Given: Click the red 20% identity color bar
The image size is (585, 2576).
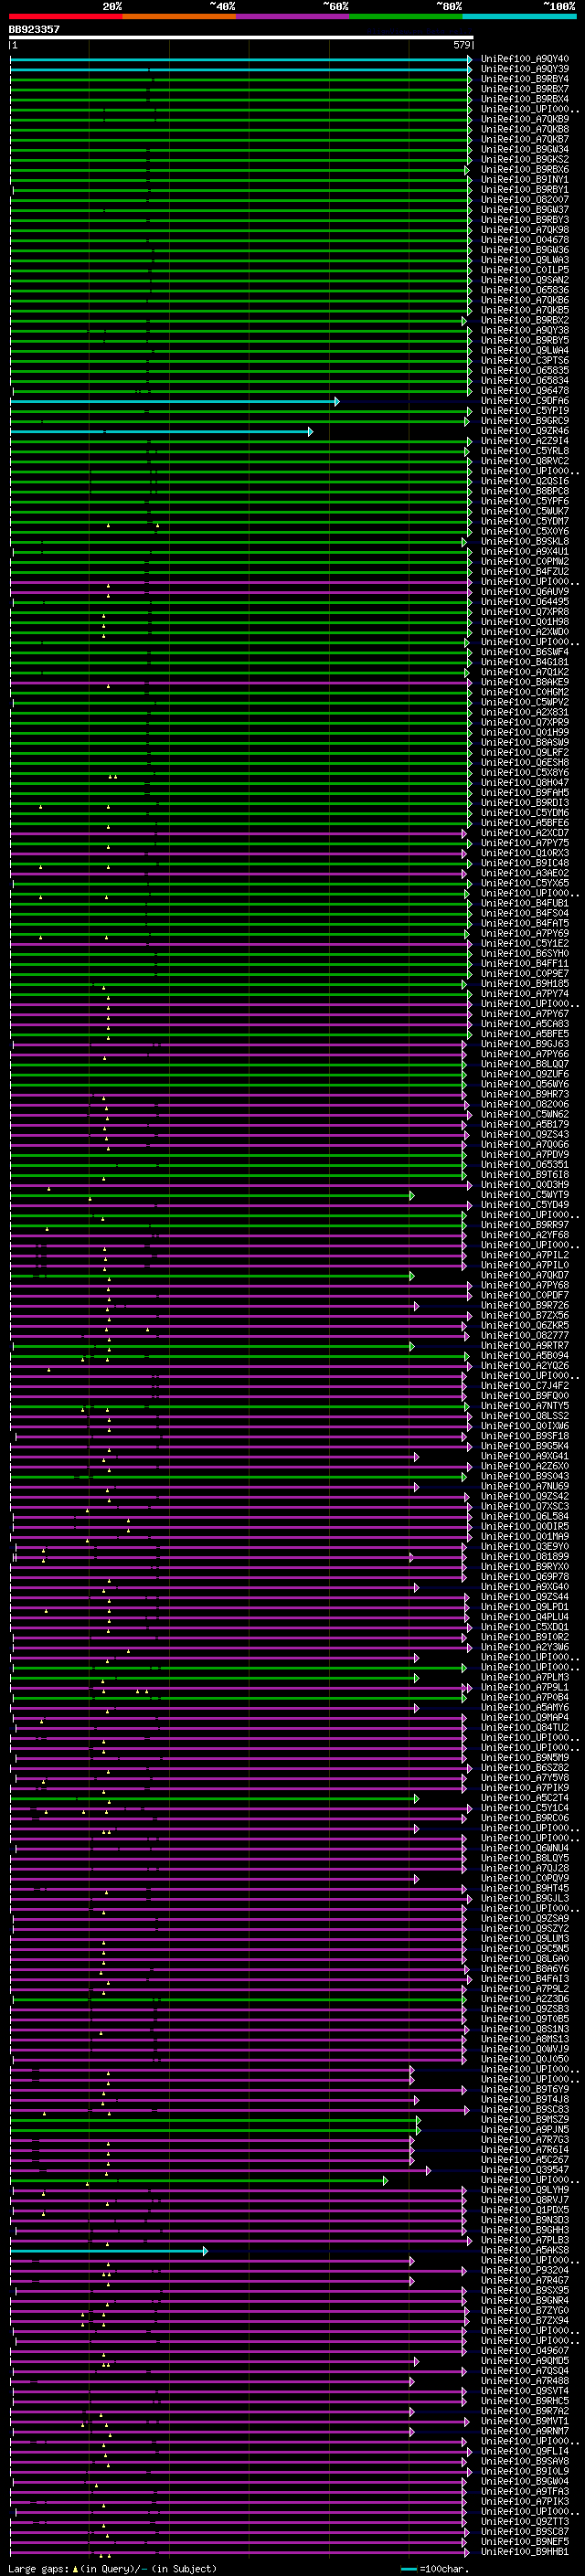Looking at the screenshot, I should click(x=65, y=17).
